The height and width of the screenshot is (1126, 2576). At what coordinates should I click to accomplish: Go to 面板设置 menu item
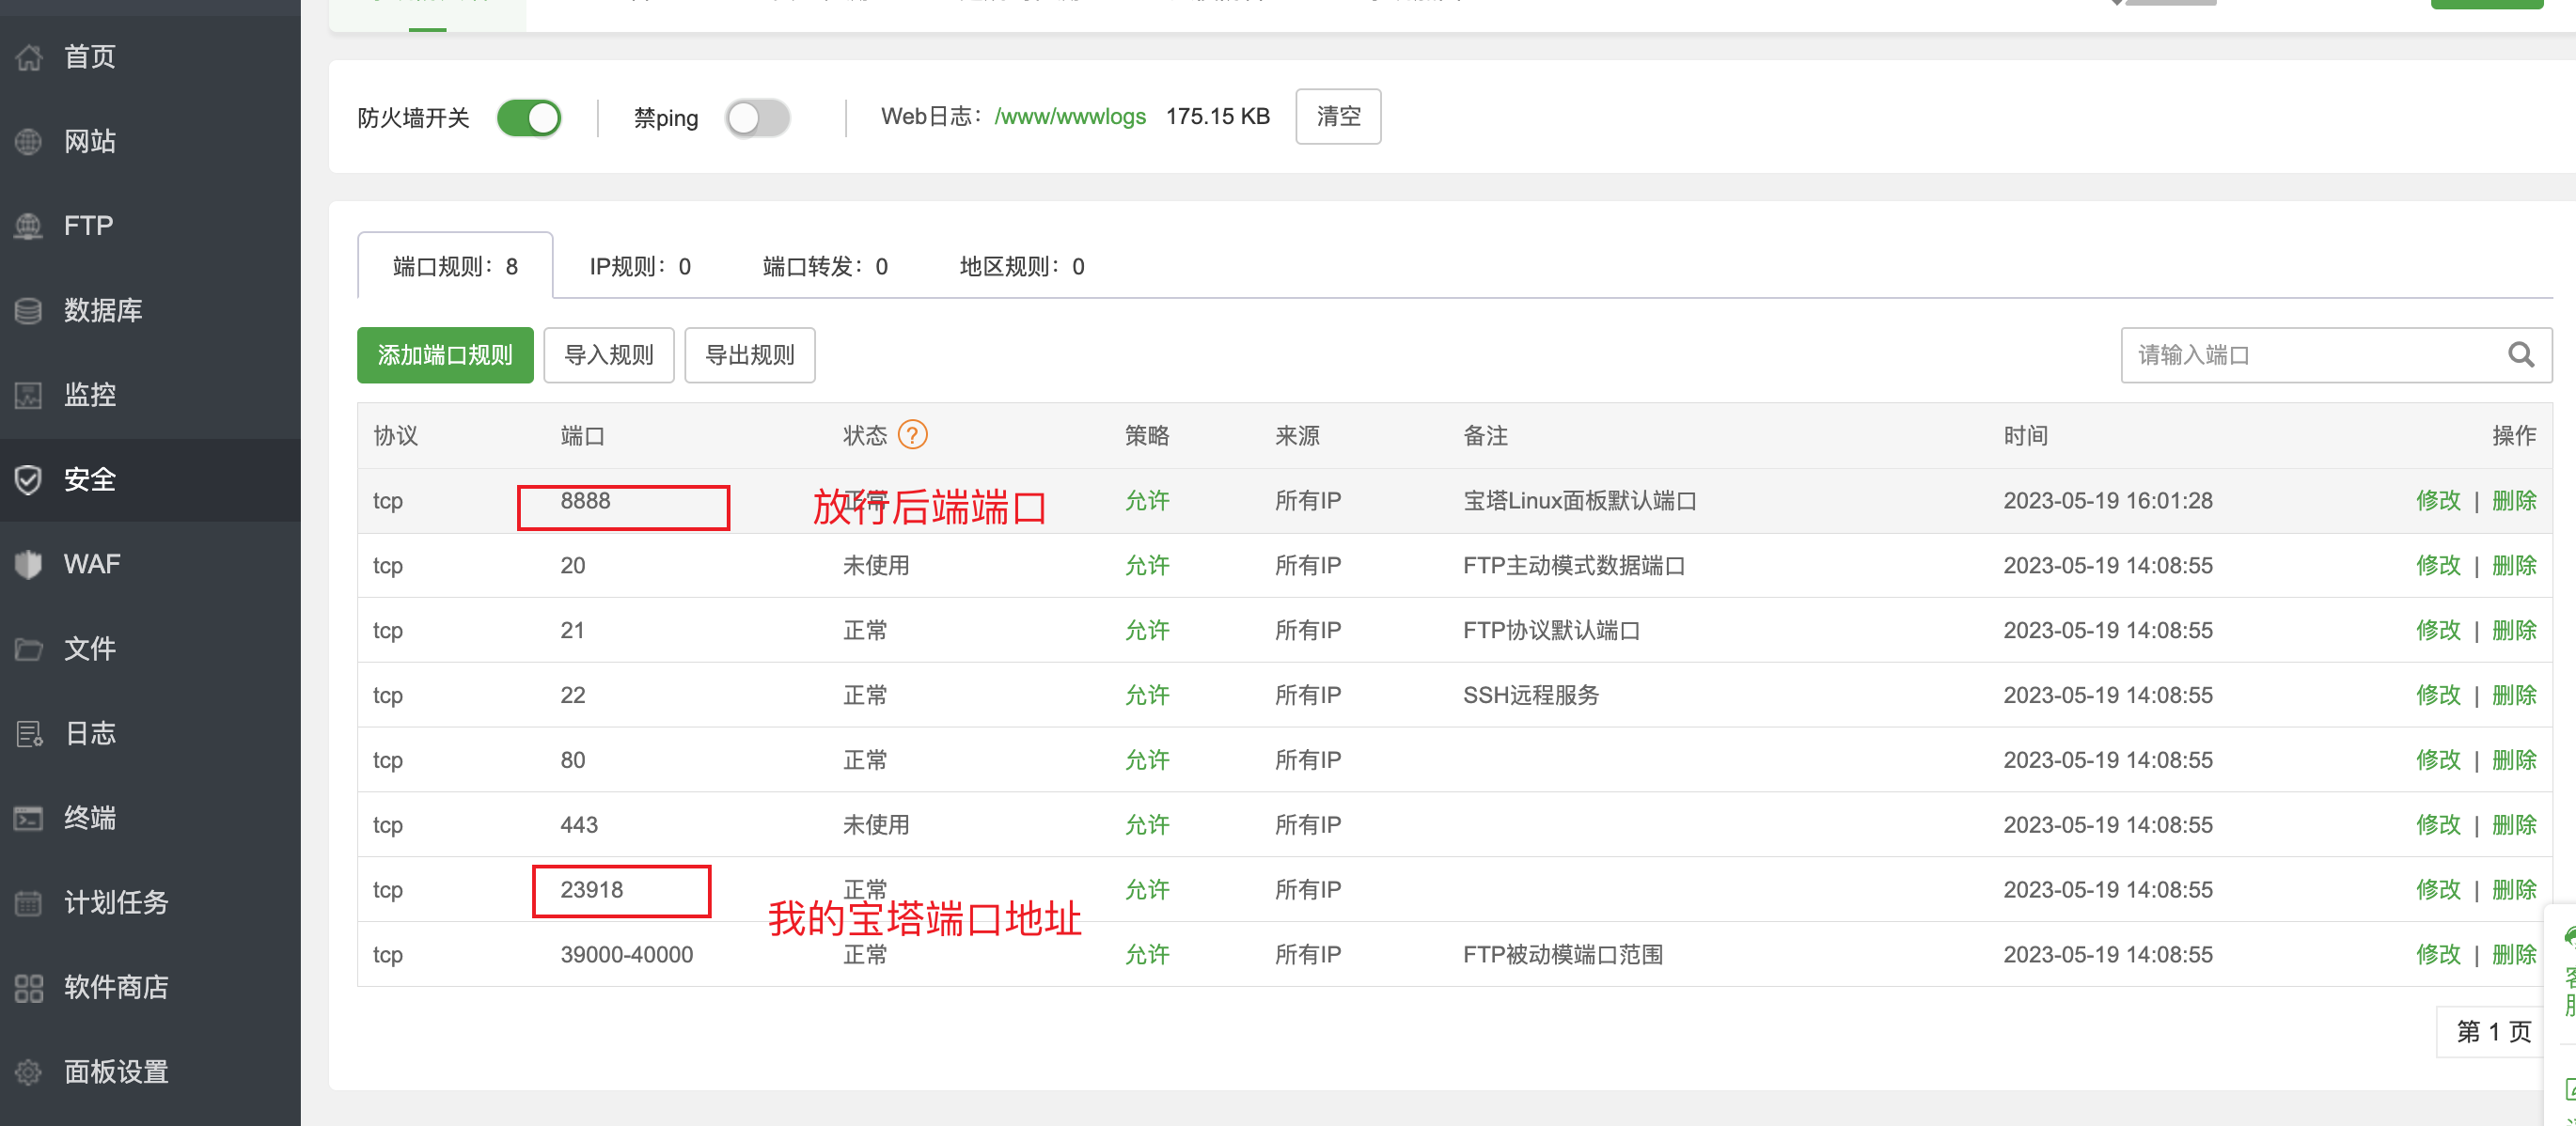pyautogui.click(x=116, y=1071)
